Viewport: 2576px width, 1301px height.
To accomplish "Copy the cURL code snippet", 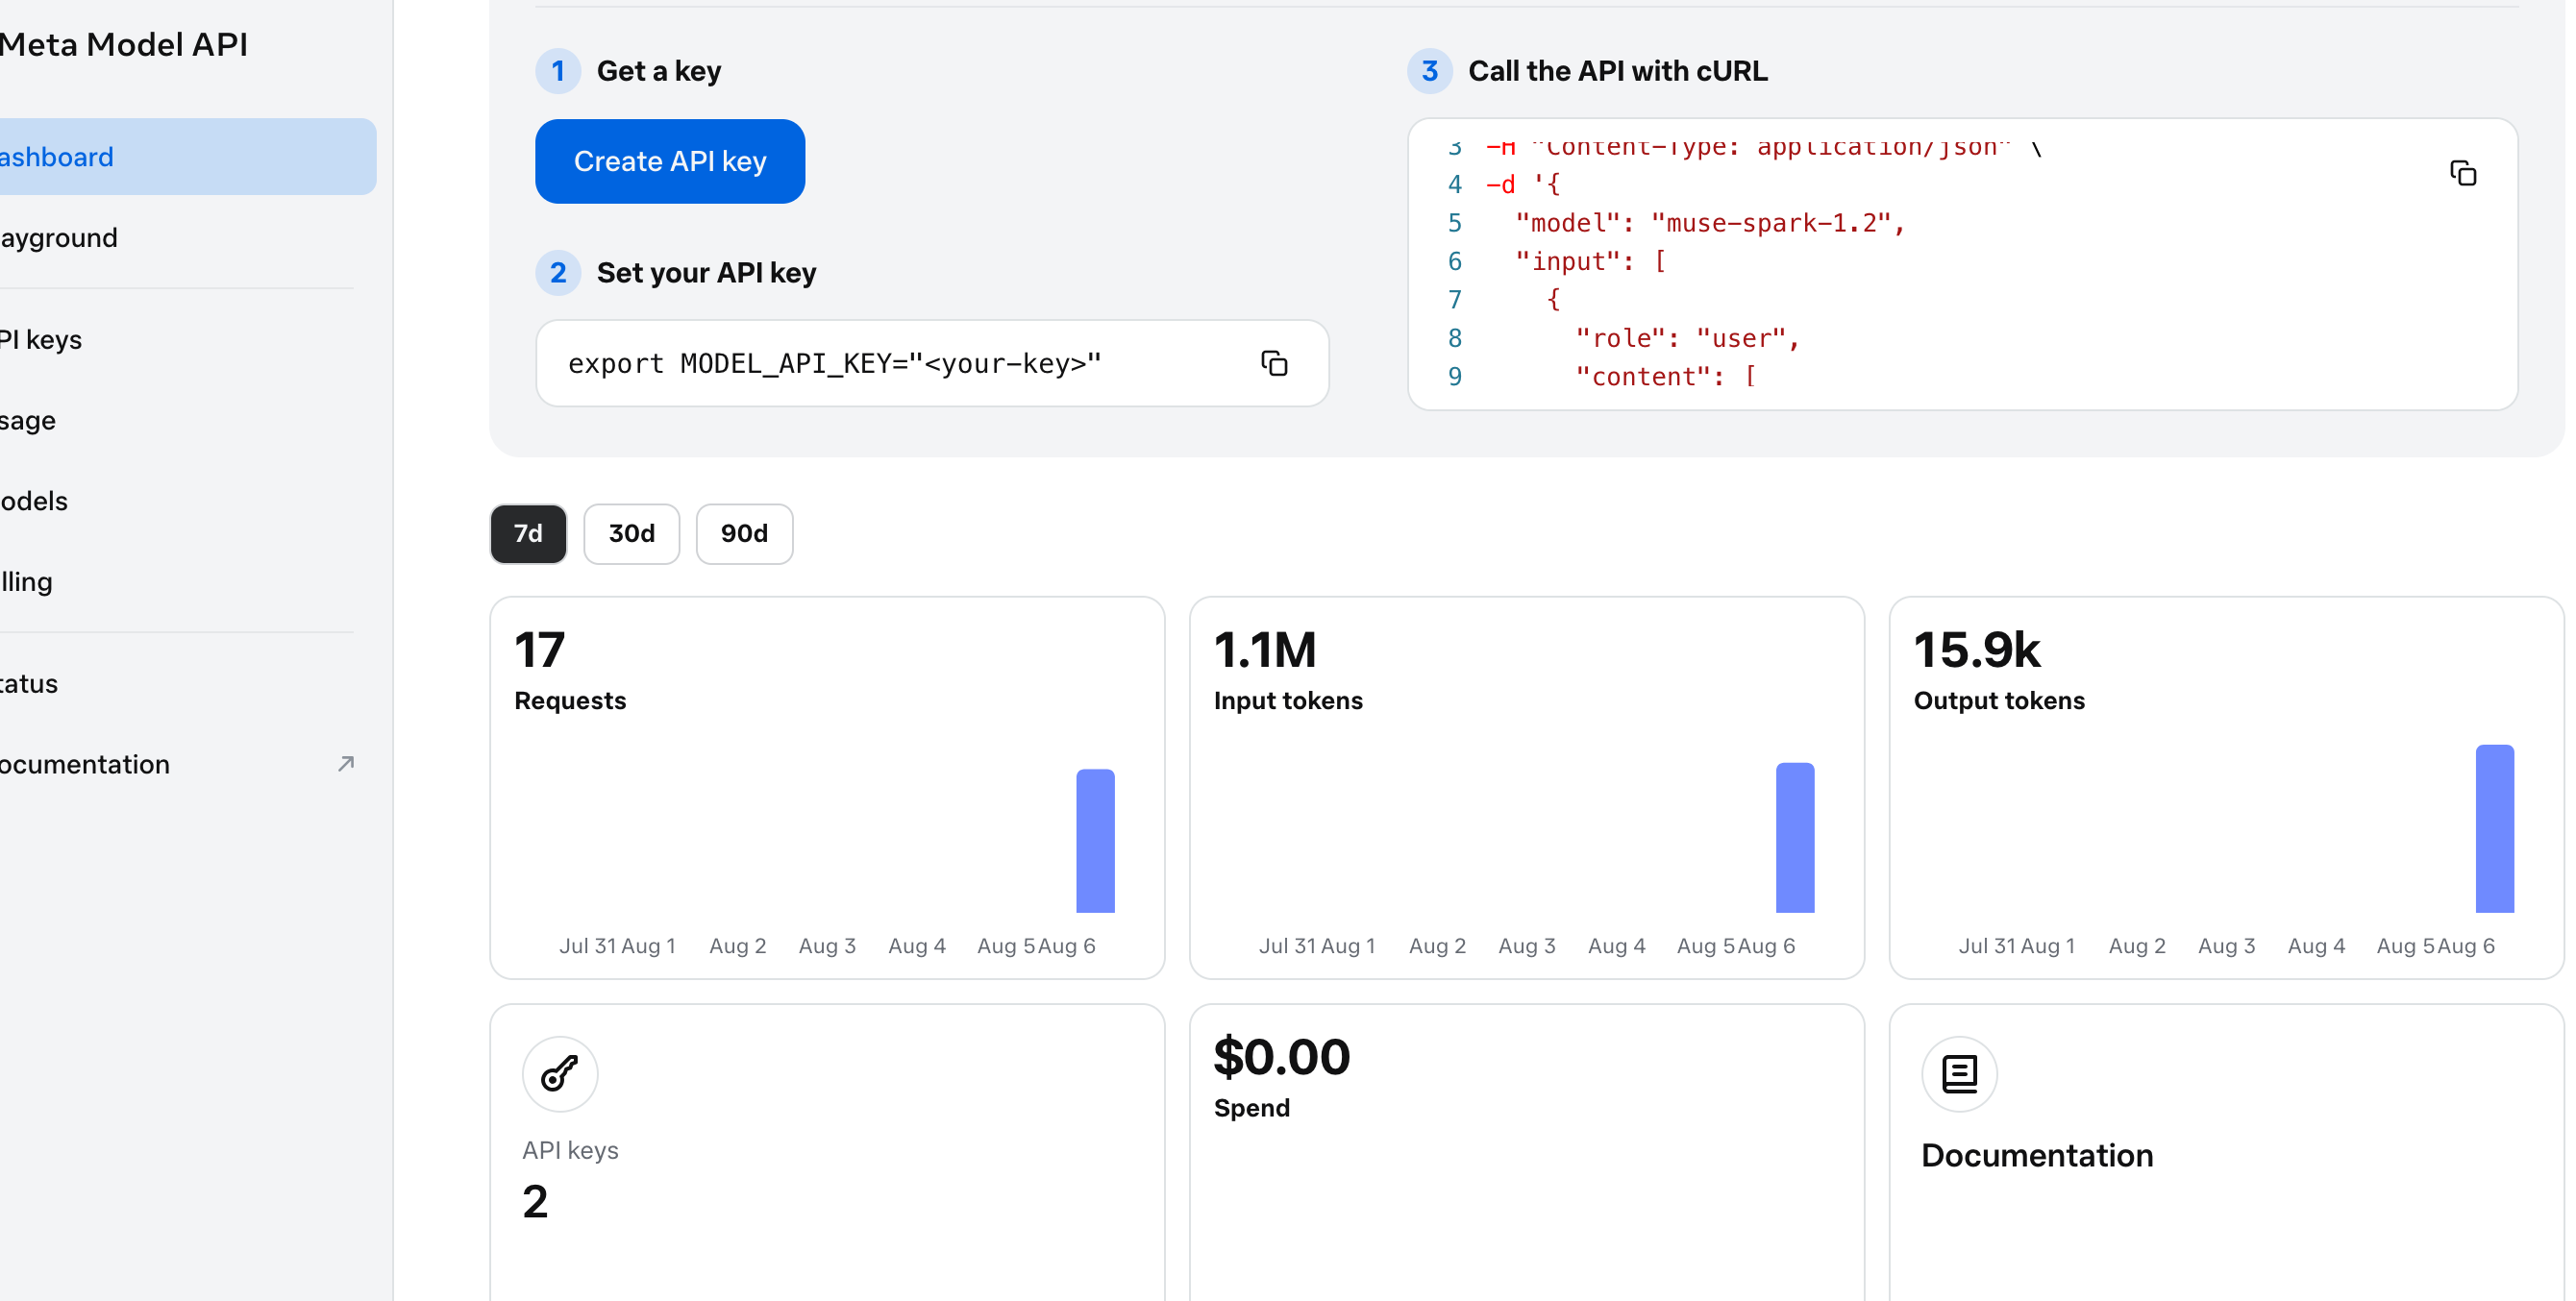I will (2462, 173).
